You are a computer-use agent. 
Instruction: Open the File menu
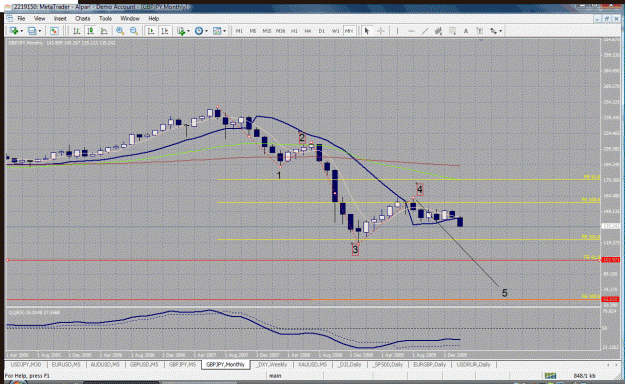(21, 18)
